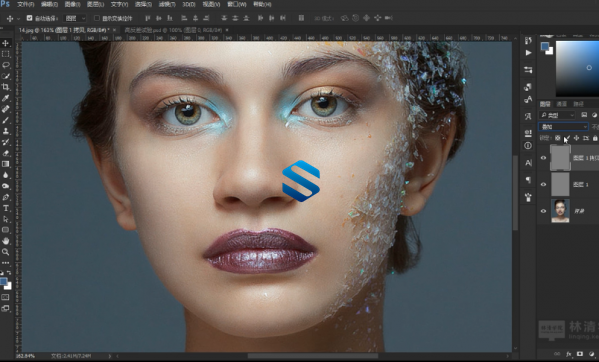Click the lock all layer icon

tap(595, 138)
